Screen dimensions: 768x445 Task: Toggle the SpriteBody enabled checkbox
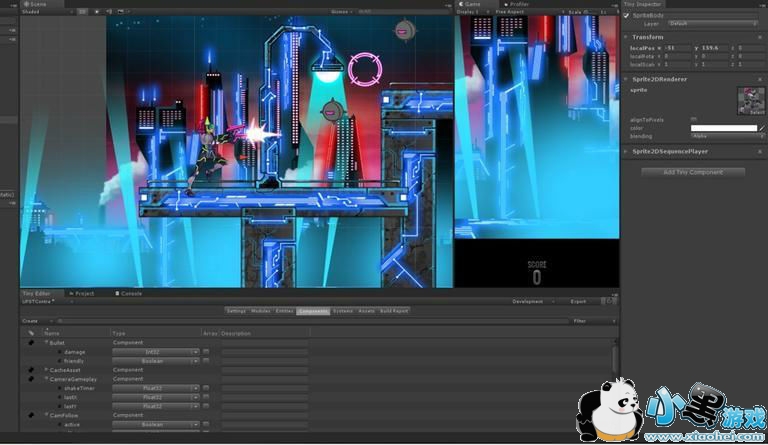coord(627,15)
